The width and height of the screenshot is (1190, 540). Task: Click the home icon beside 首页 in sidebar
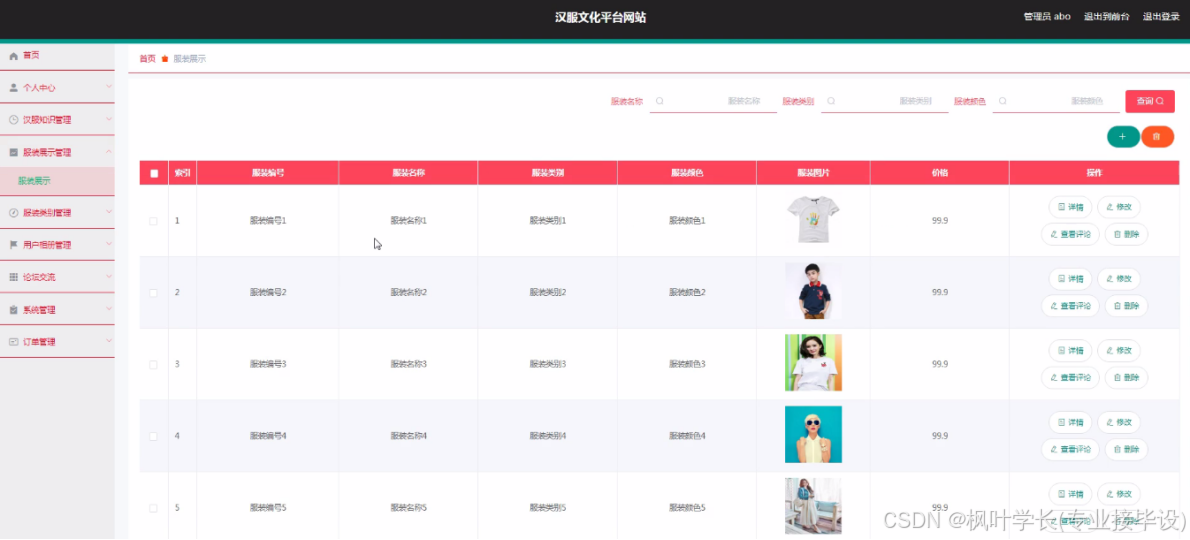(x=14, y=56)
